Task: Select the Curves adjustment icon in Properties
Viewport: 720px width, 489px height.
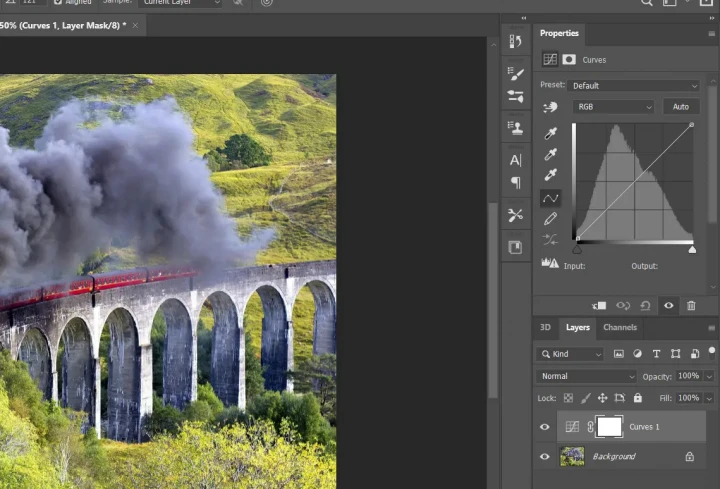Action: click(x=550, y=60)
